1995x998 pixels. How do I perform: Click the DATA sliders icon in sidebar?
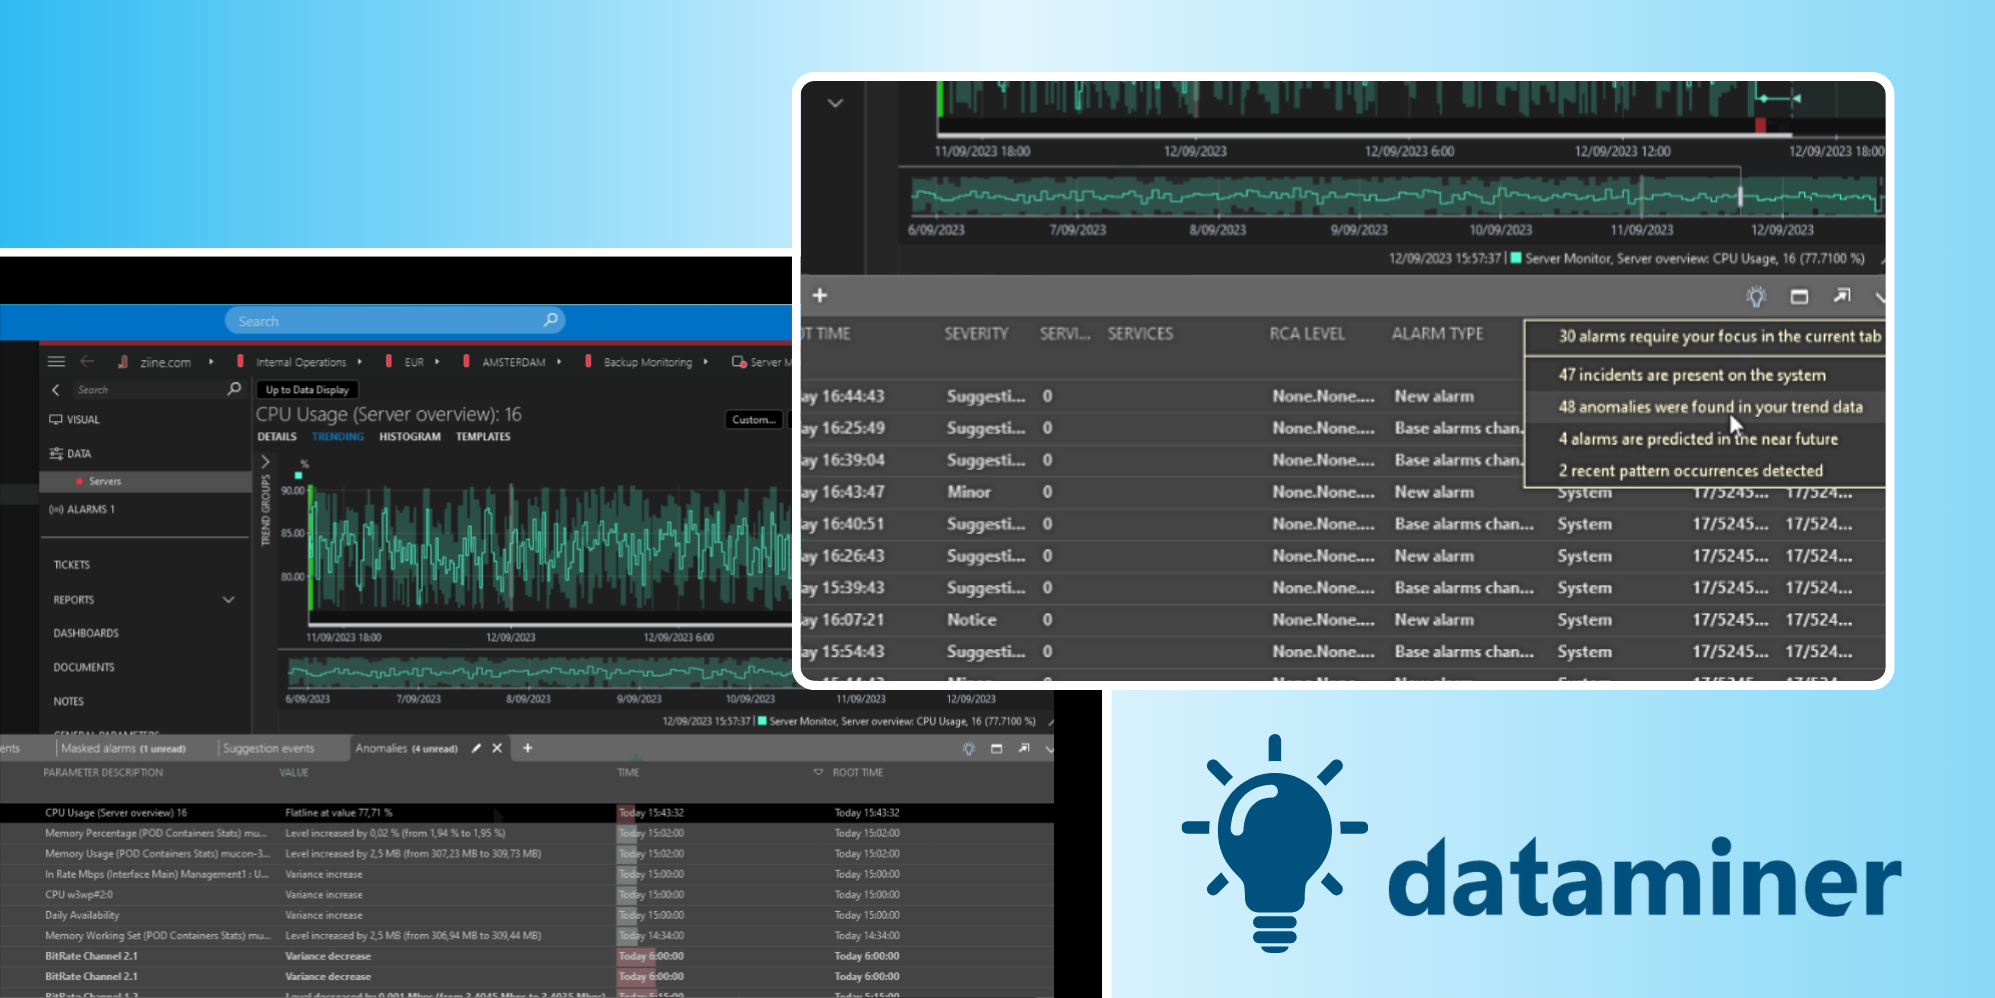[x=56, y=454]
